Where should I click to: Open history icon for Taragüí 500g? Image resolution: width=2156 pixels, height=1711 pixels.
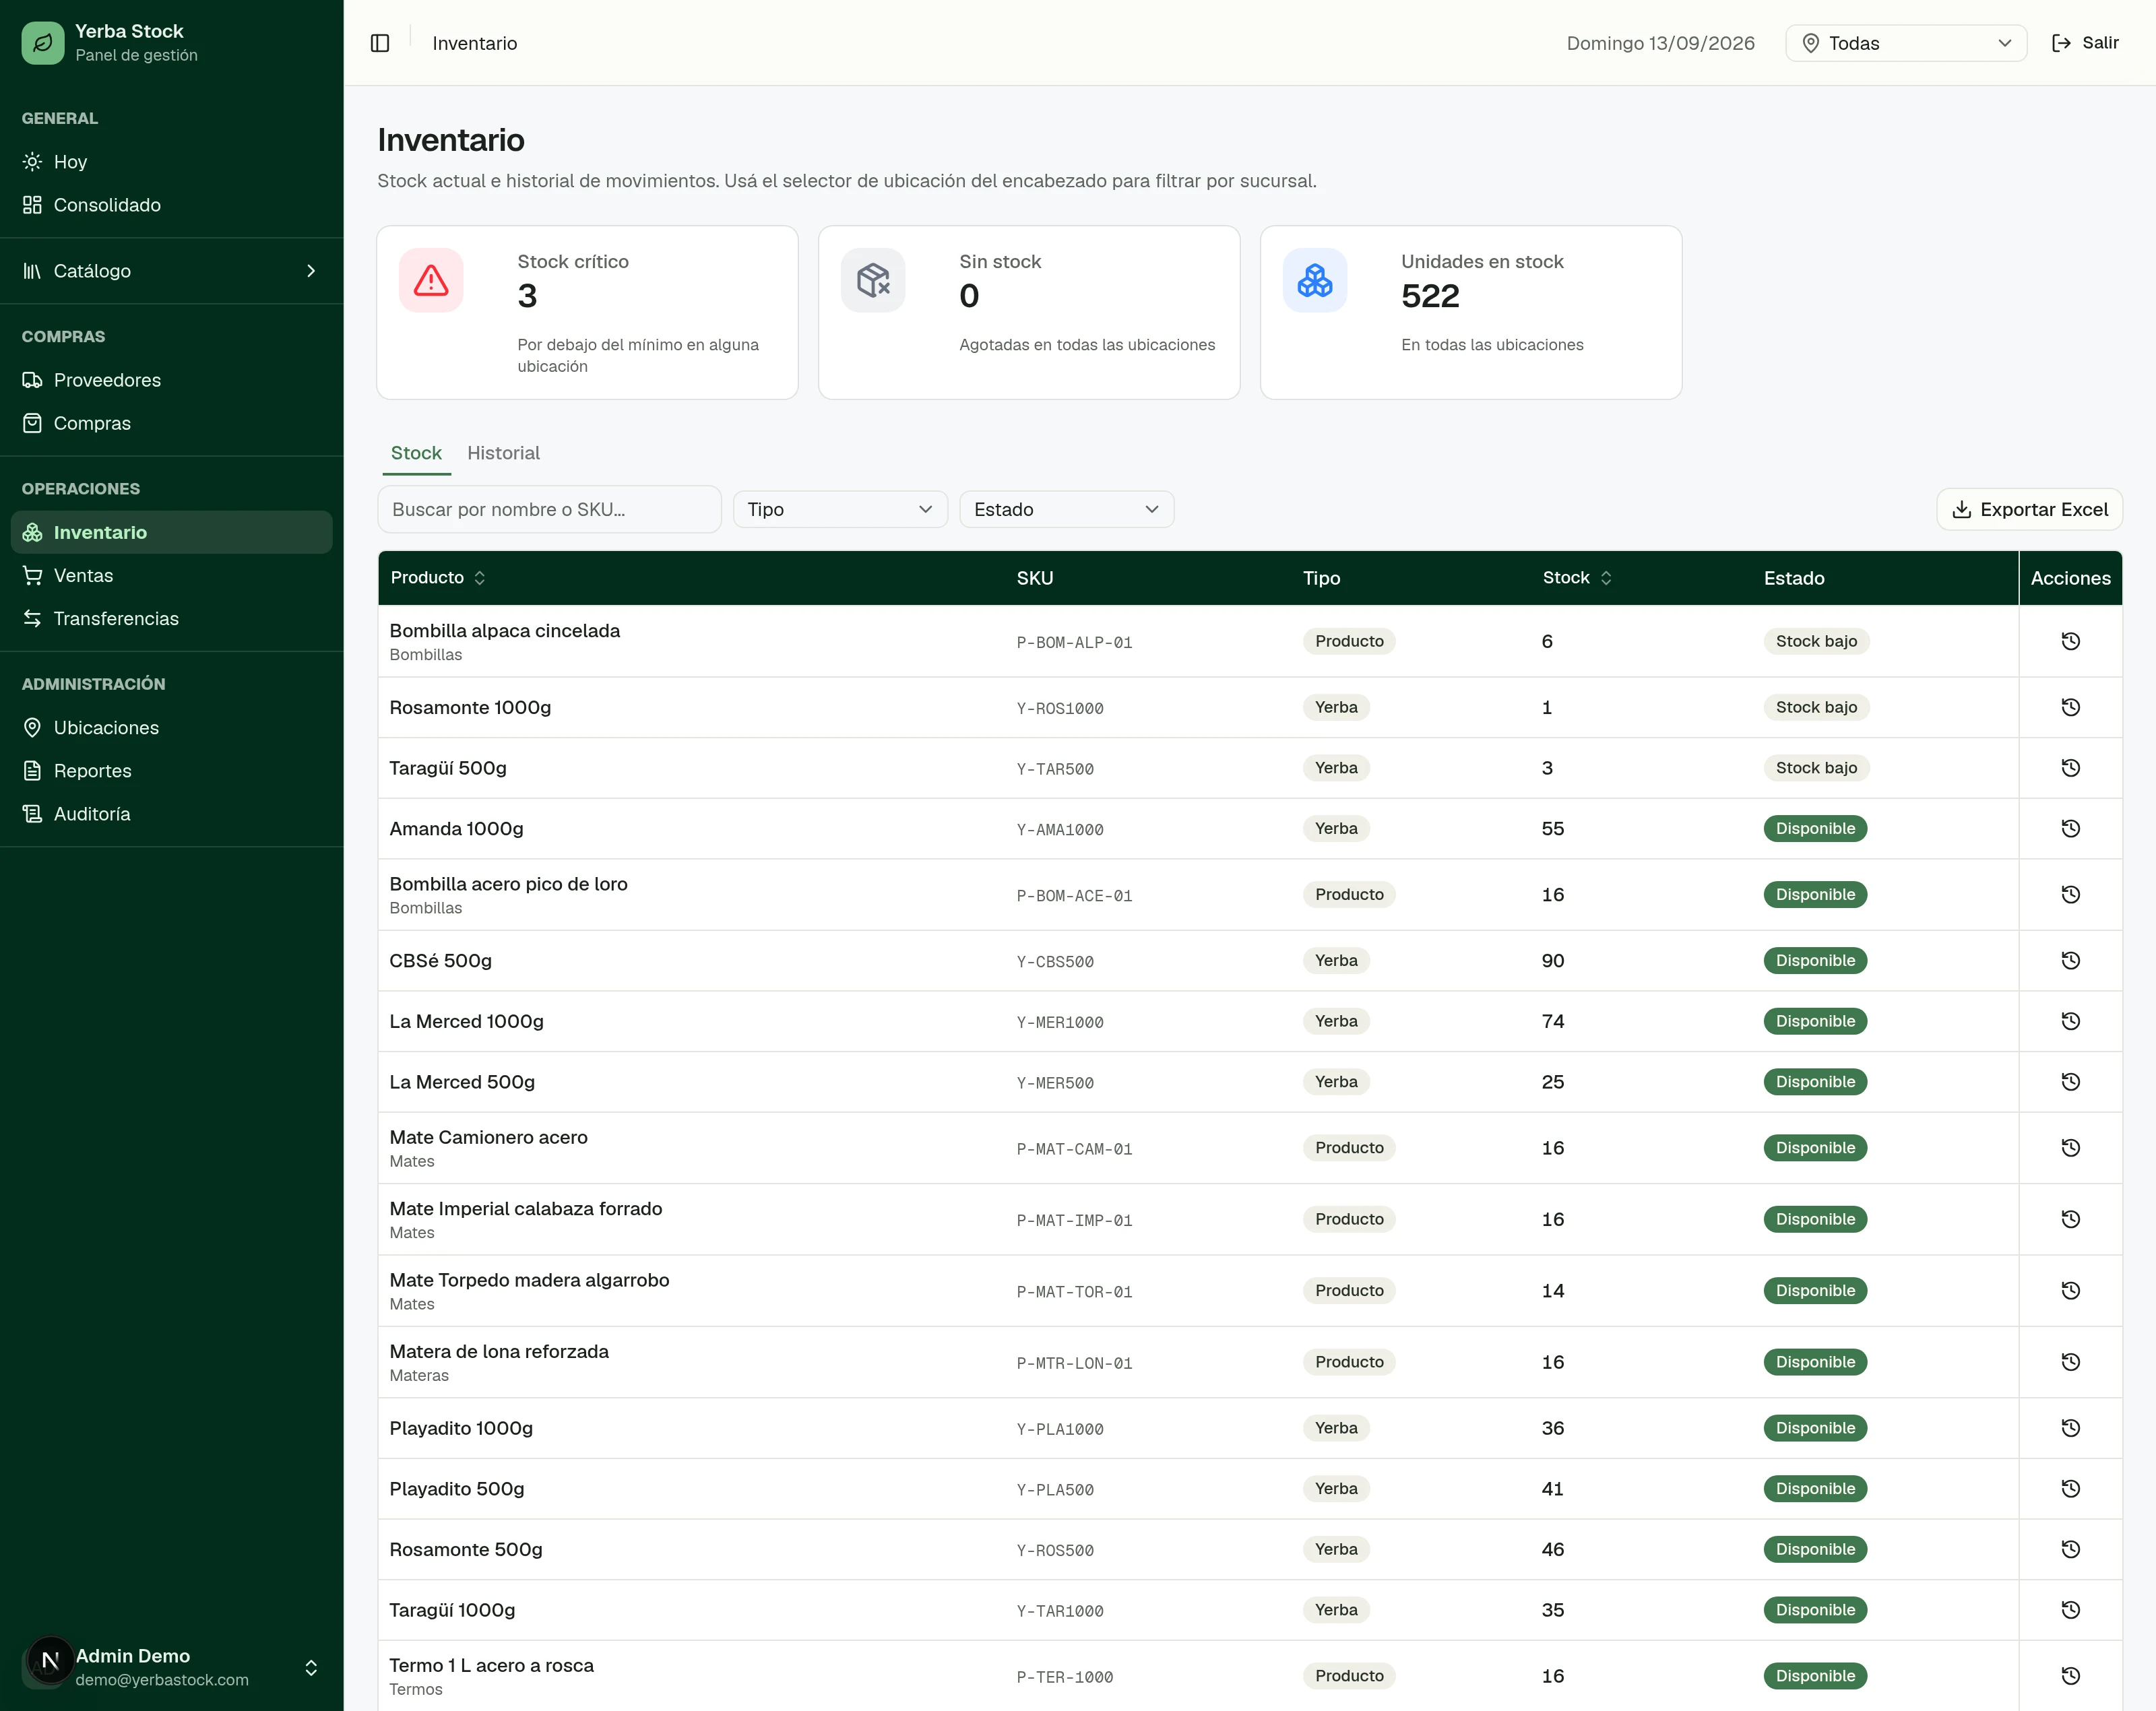pyautogui.click(x=2070, y=768)
